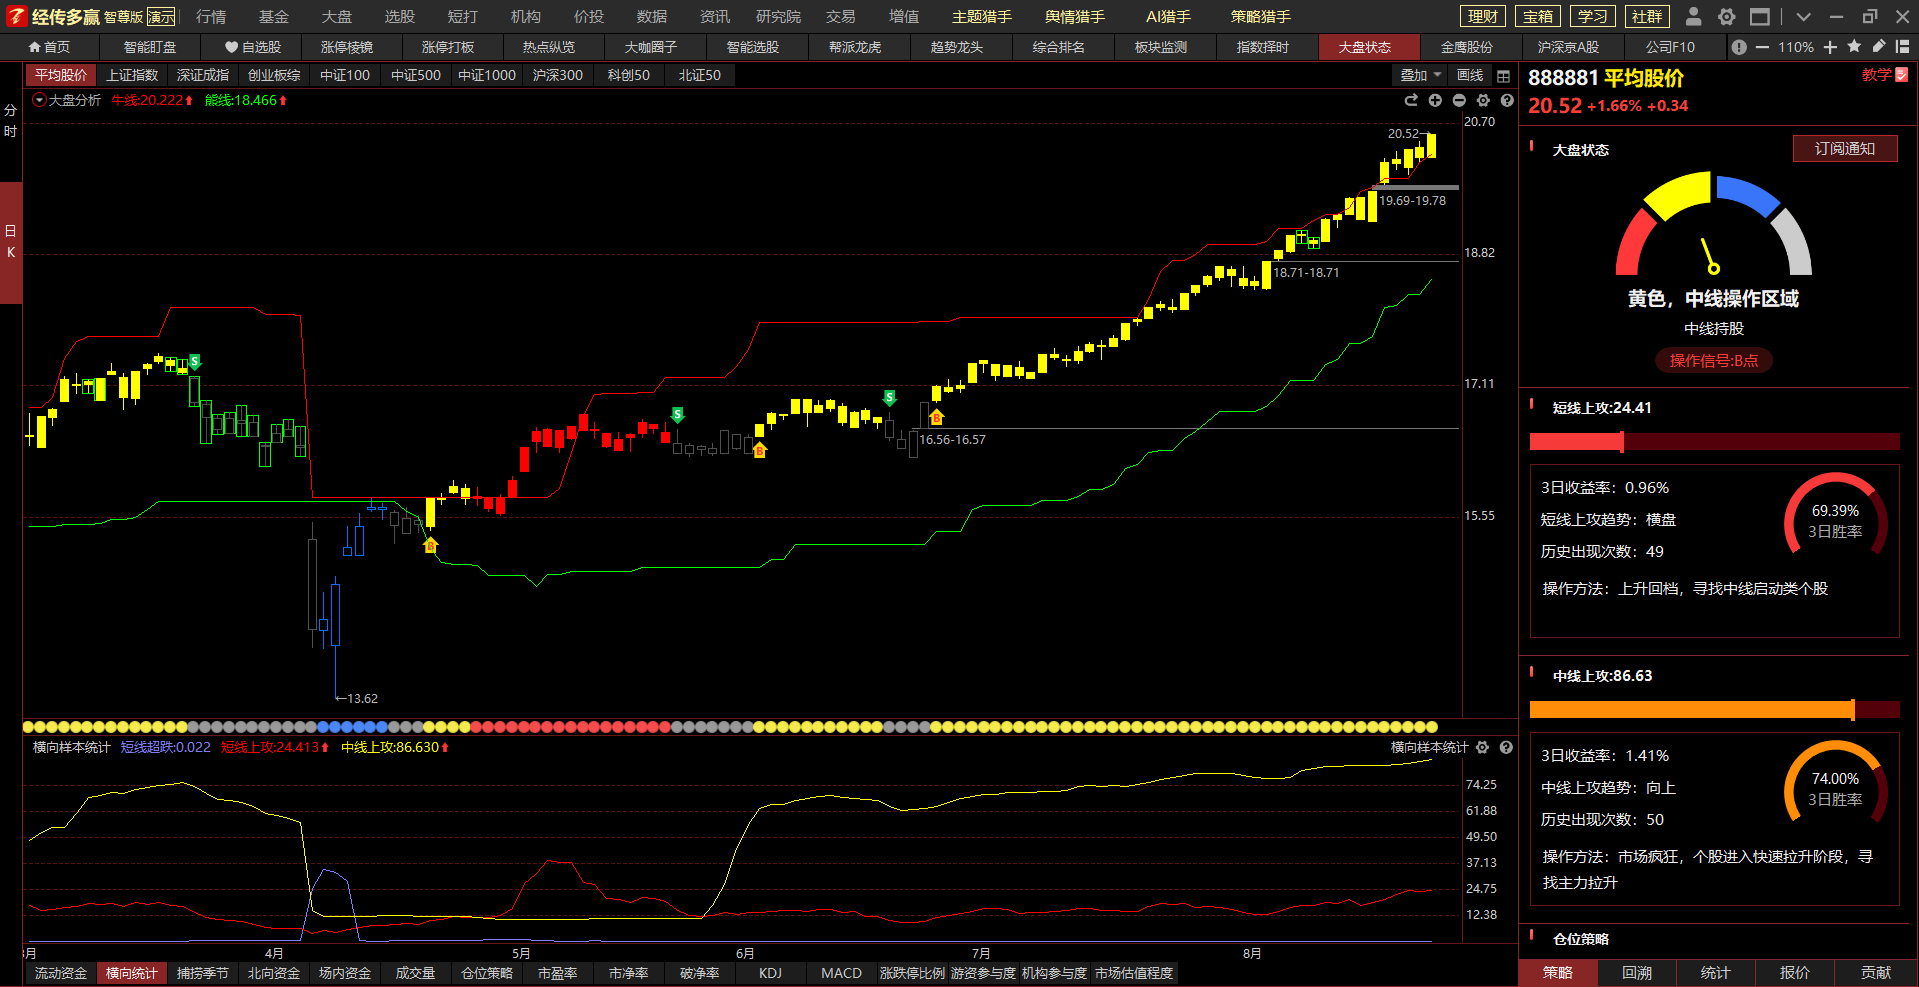Click the pencil edit icon
This screenshot has height=987, width=1919.
(x=1879, y=46)
